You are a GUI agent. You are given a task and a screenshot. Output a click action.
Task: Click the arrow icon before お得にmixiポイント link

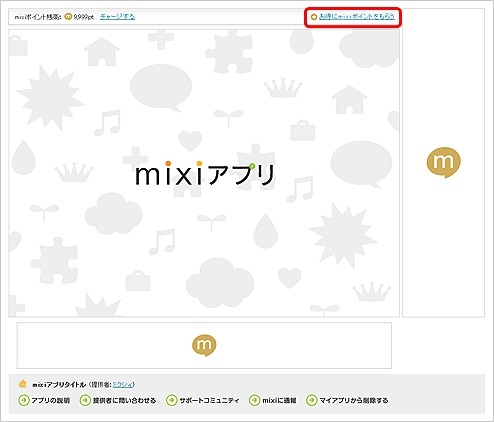pyautogui.click(x=314, y=17)
